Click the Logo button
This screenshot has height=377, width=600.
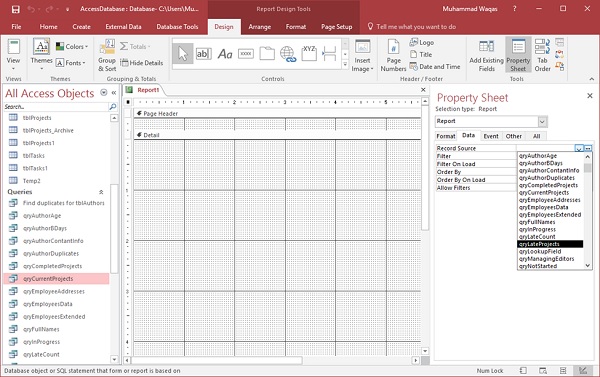click(421, 42)
